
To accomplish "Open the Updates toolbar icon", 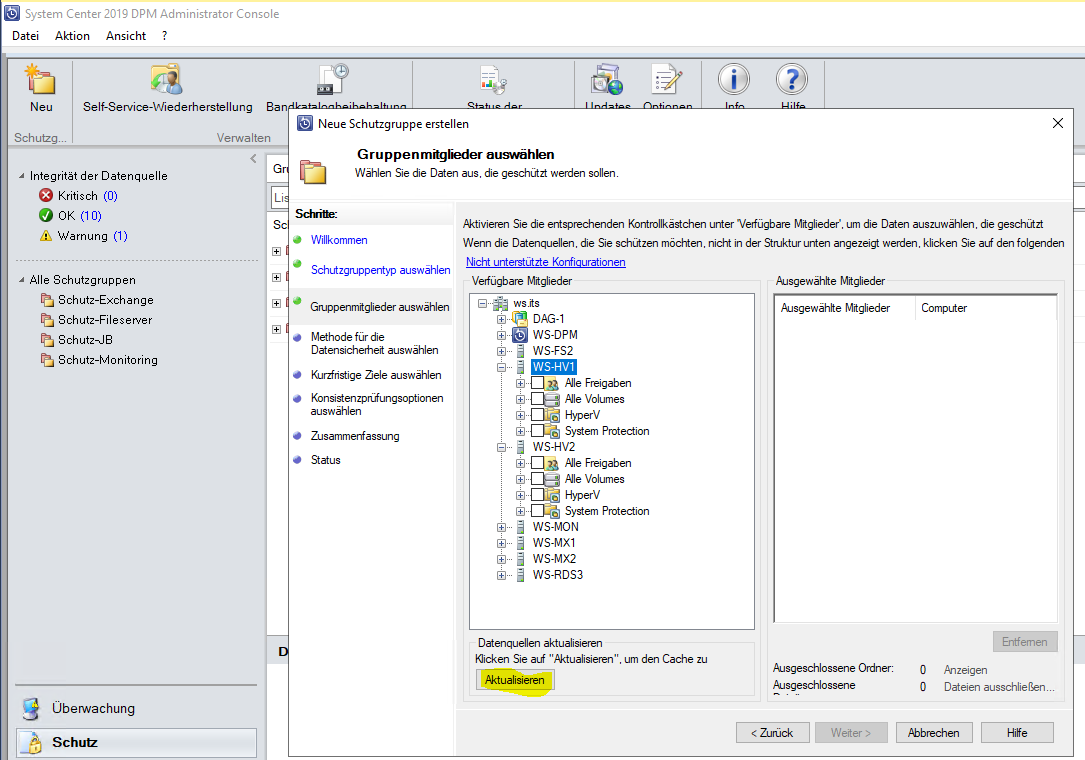I will (607, 79).
